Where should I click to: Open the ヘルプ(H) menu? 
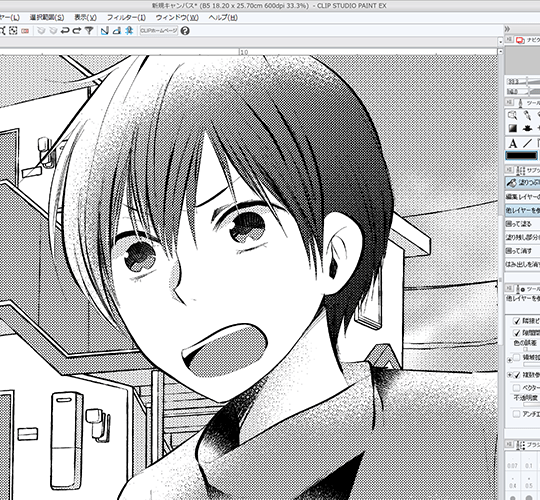click(x=223, y=18)
